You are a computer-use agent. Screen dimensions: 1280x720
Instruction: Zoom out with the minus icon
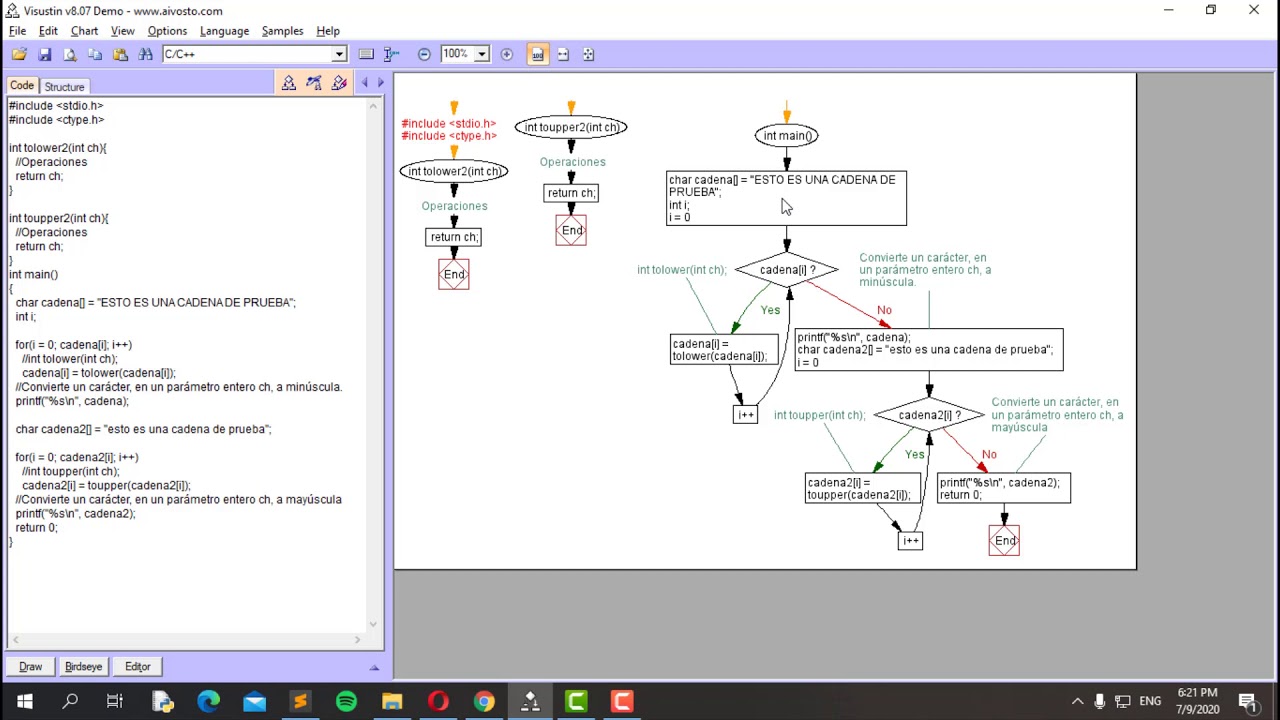coord(424,54)
